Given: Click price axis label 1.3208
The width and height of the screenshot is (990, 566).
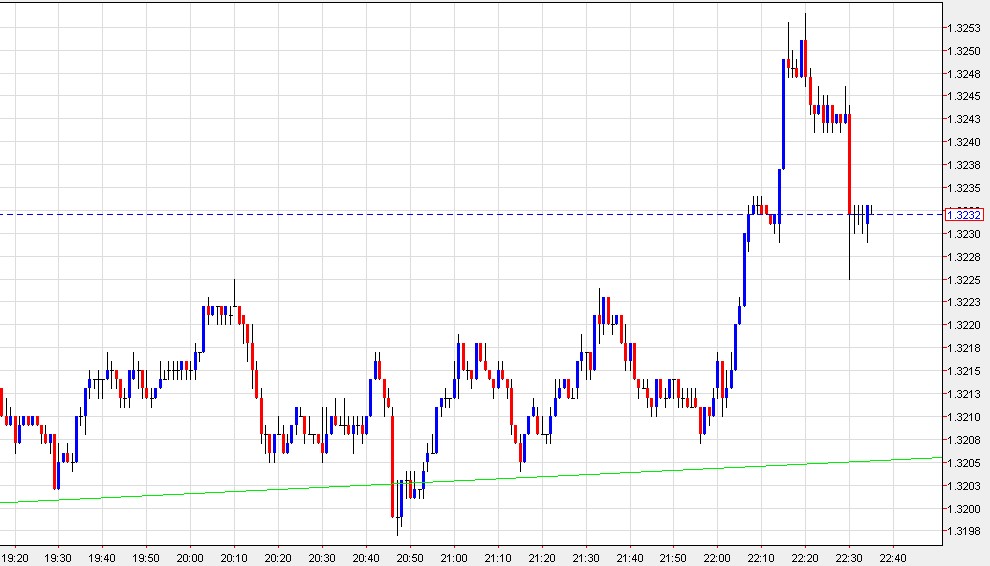Looking at the screenshot, I should [964, 440].
